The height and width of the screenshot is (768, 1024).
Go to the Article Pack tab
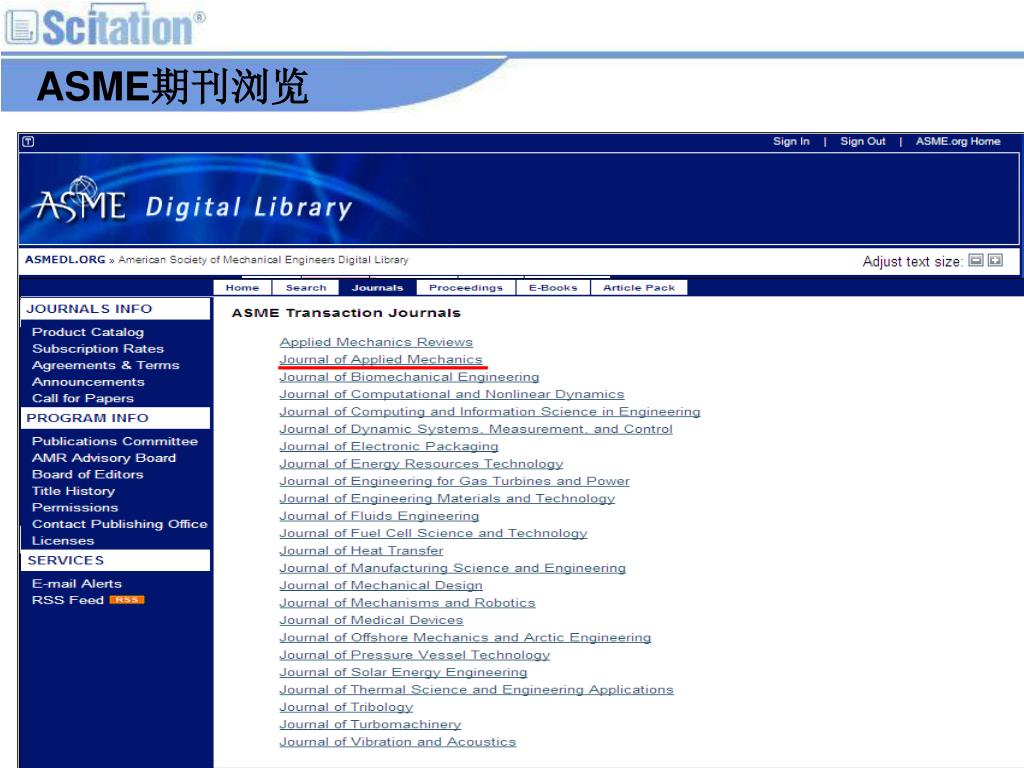(x=639, y=287)
